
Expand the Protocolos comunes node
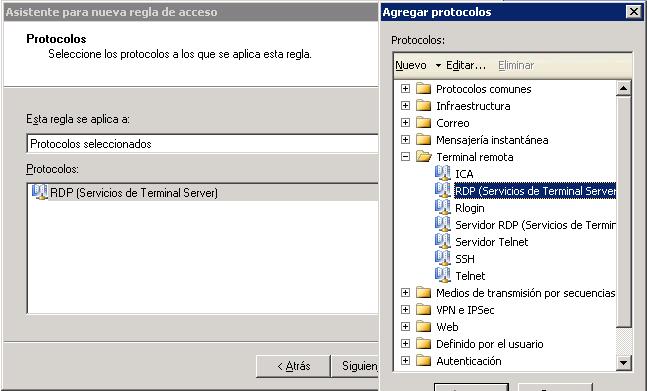click(x=406, y=89)
